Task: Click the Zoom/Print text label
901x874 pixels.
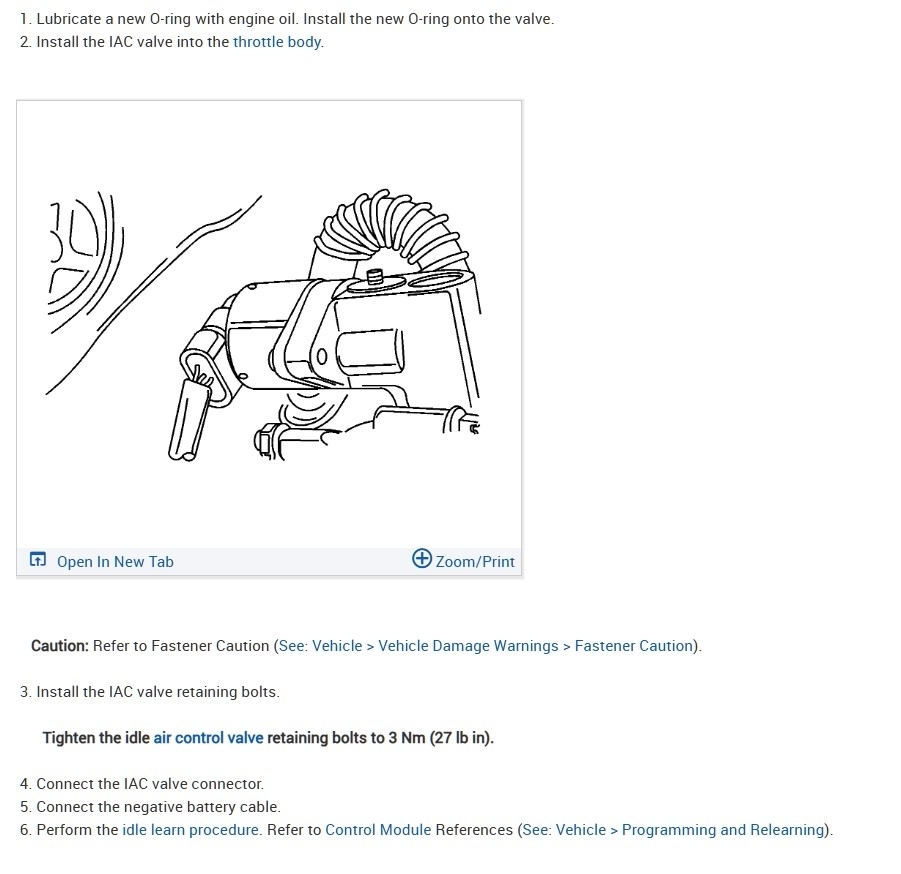Action: (475, 561)
